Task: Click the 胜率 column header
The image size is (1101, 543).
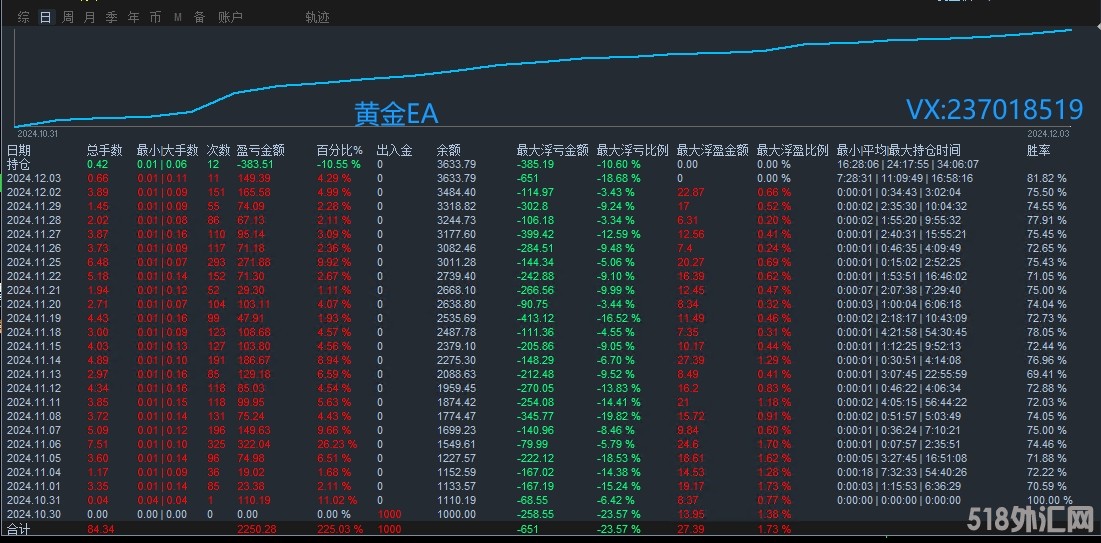Action: 1039,151
